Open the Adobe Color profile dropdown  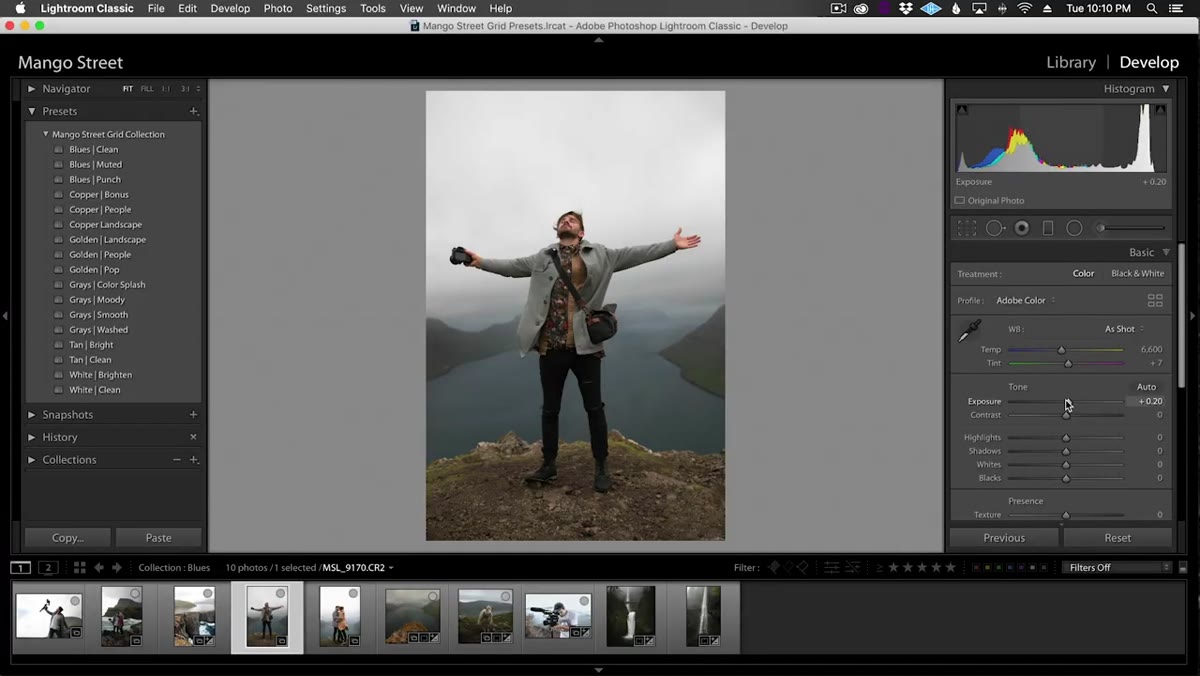1025,300
